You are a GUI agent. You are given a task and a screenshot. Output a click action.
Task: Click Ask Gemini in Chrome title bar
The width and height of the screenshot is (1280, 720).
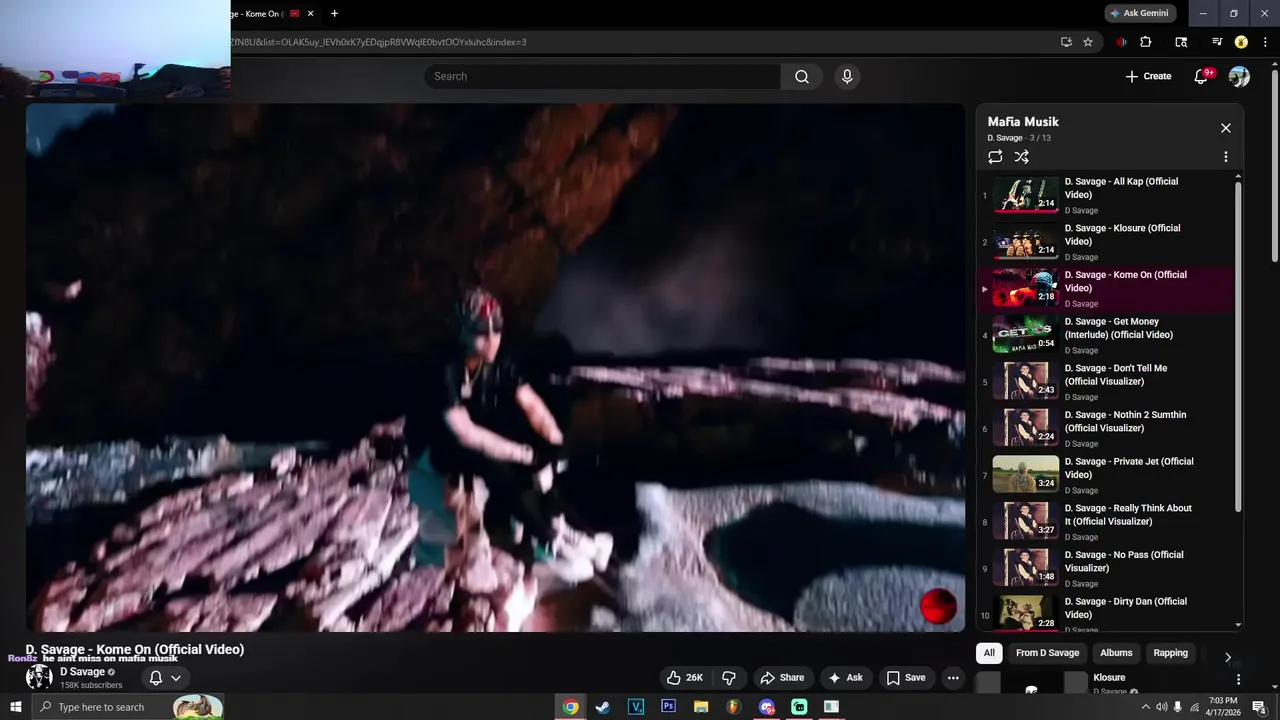1140,13
